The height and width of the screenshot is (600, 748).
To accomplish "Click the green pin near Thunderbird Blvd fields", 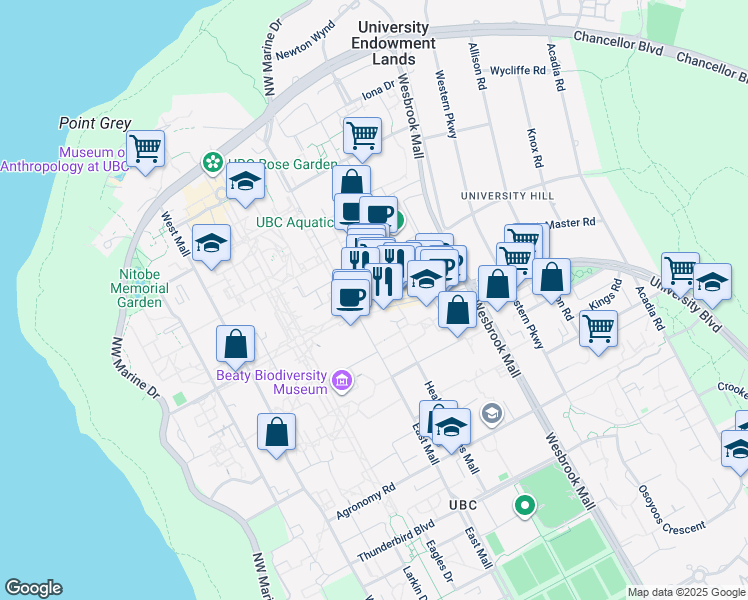I will click(525, 506).
